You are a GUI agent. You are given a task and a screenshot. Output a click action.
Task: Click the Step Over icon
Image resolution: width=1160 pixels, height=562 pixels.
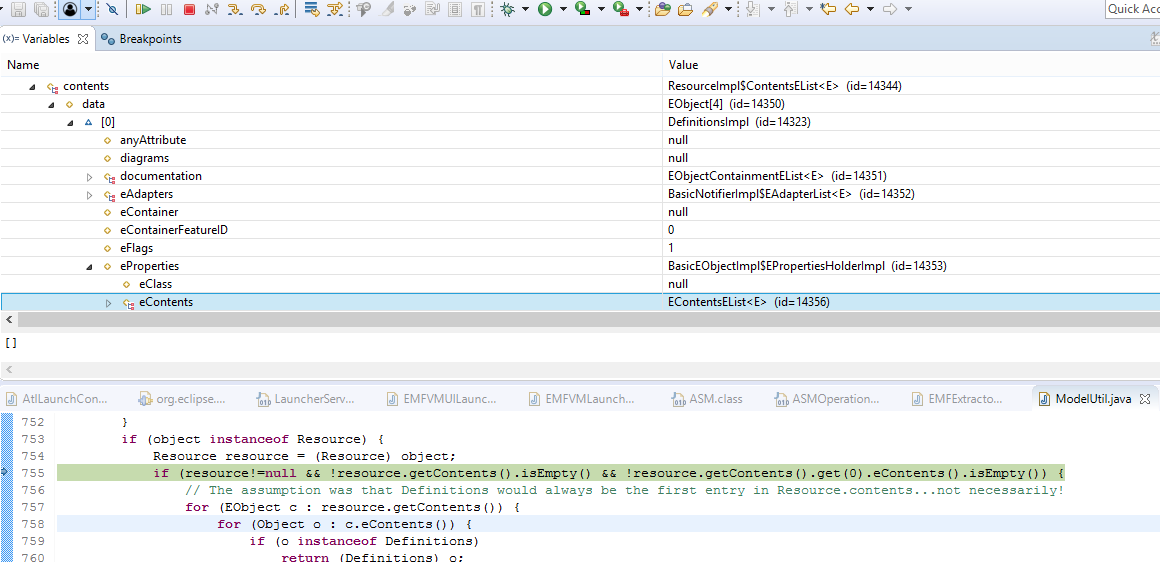pyautogui.click(x=258, y=9)
